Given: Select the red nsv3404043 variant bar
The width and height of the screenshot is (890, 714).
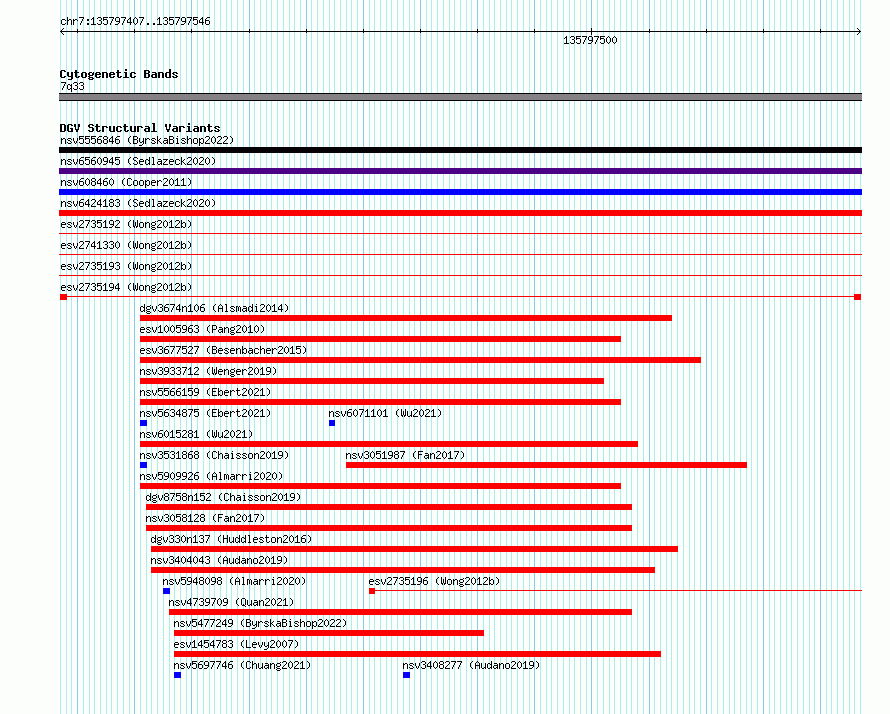Looking at the screenshot, I should tap(403, 570).
